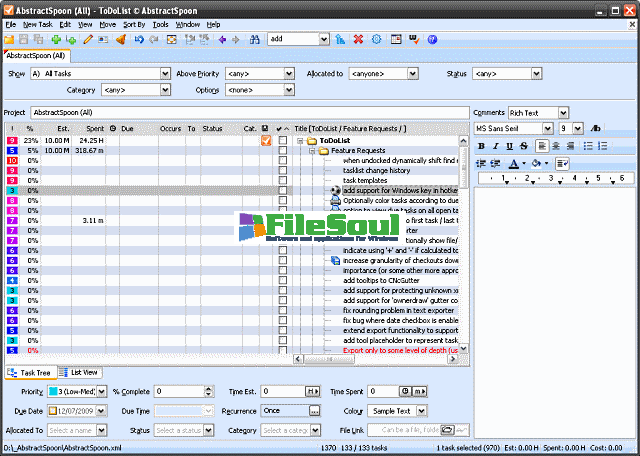Screen dimensions: 640x456
Task: Collapse the Feature Requests tree node
Action: 312,151
